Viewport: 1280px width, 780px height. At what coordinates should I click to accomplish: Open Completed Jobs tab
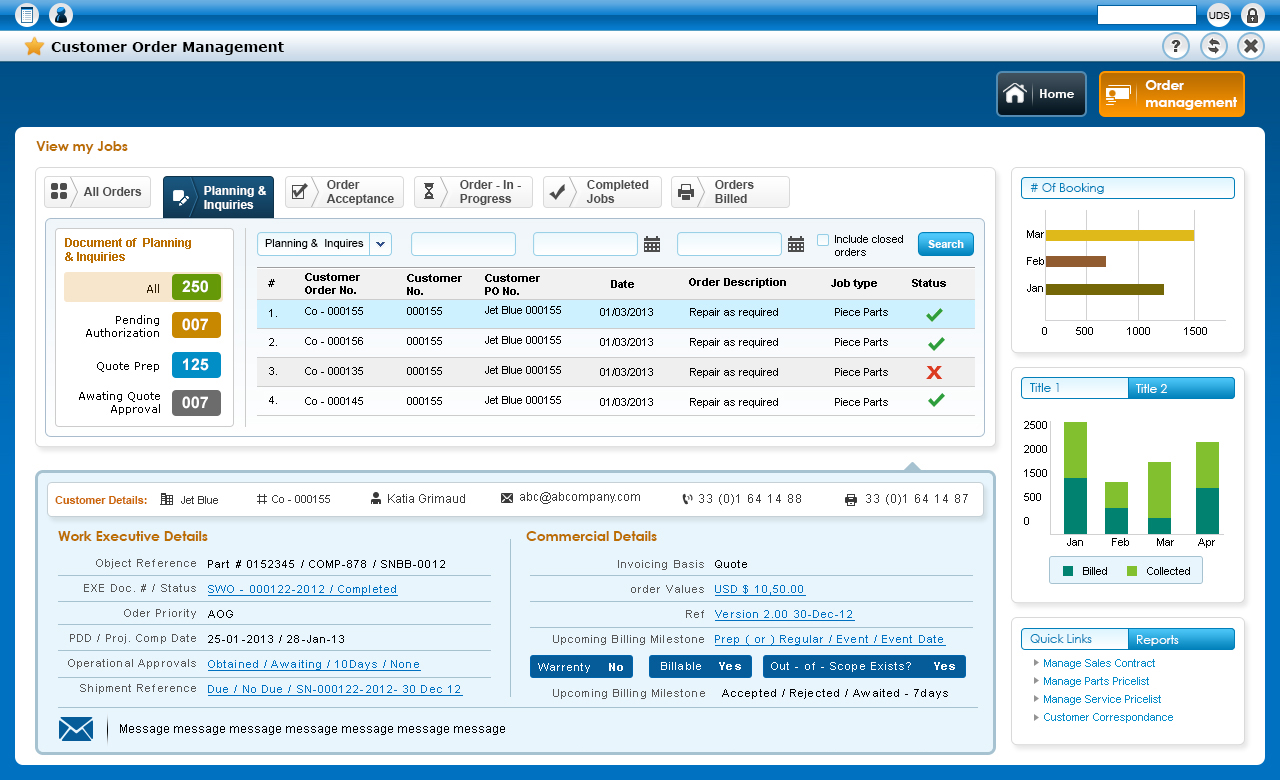coord(602,192)
